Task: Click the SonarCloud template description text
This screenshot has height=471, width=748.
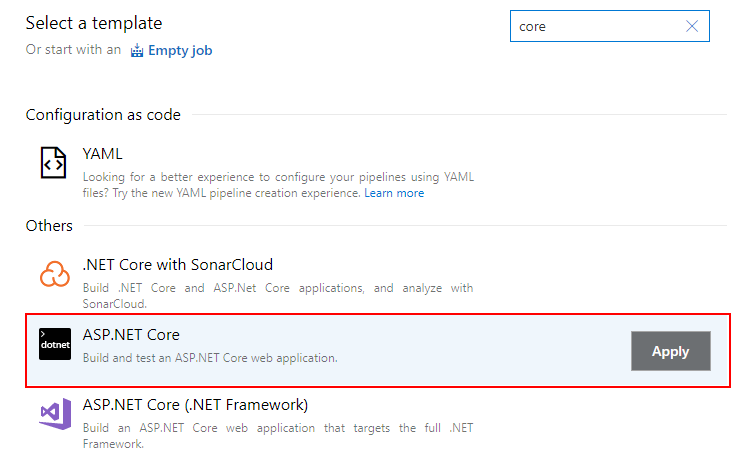Action: pos(278,288)
